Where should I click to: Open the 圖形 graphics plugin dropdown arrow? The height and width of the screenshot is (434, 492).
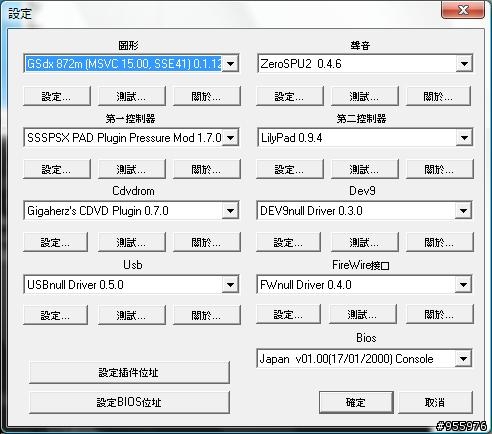(230, 64)
